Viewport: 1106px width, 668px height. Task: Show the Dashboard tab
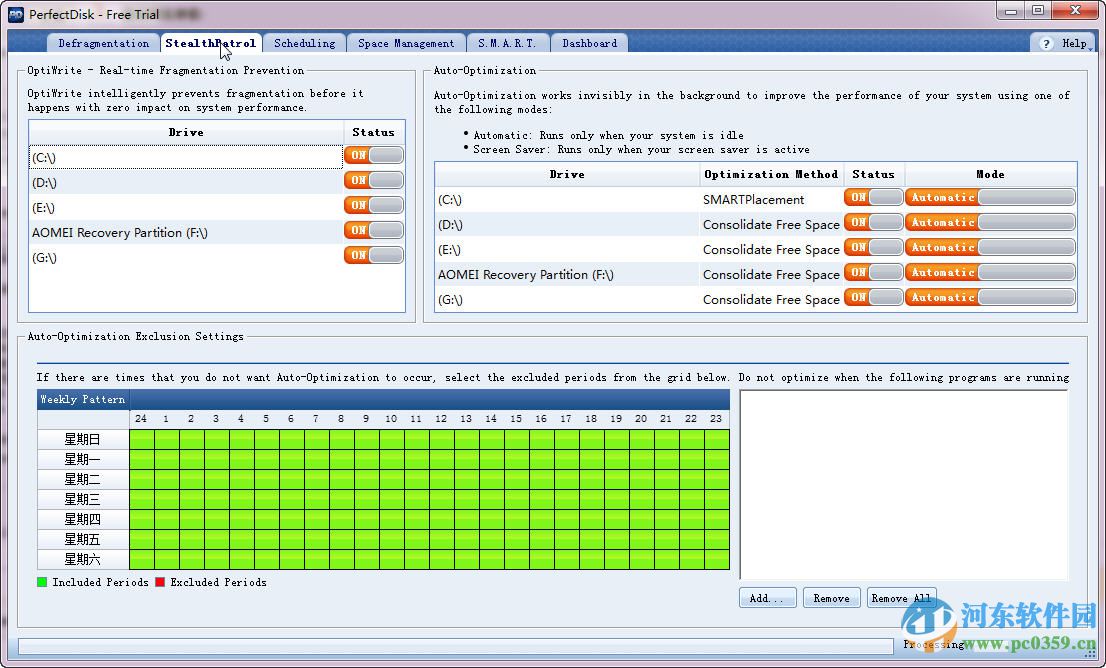click(589, 43)
